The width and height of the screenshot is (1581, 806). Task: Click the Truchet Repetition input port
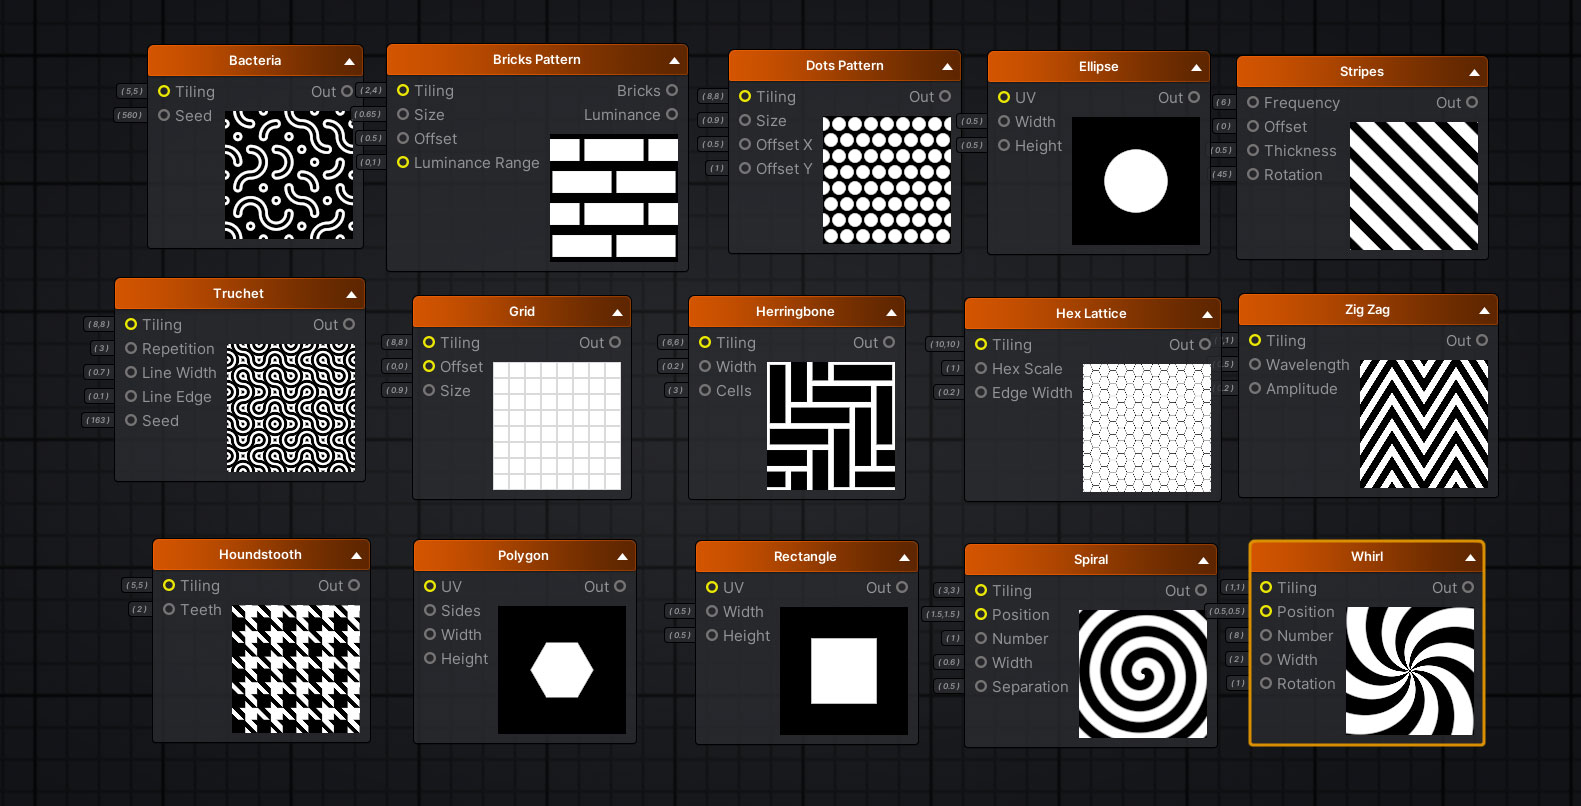point(131,348)
